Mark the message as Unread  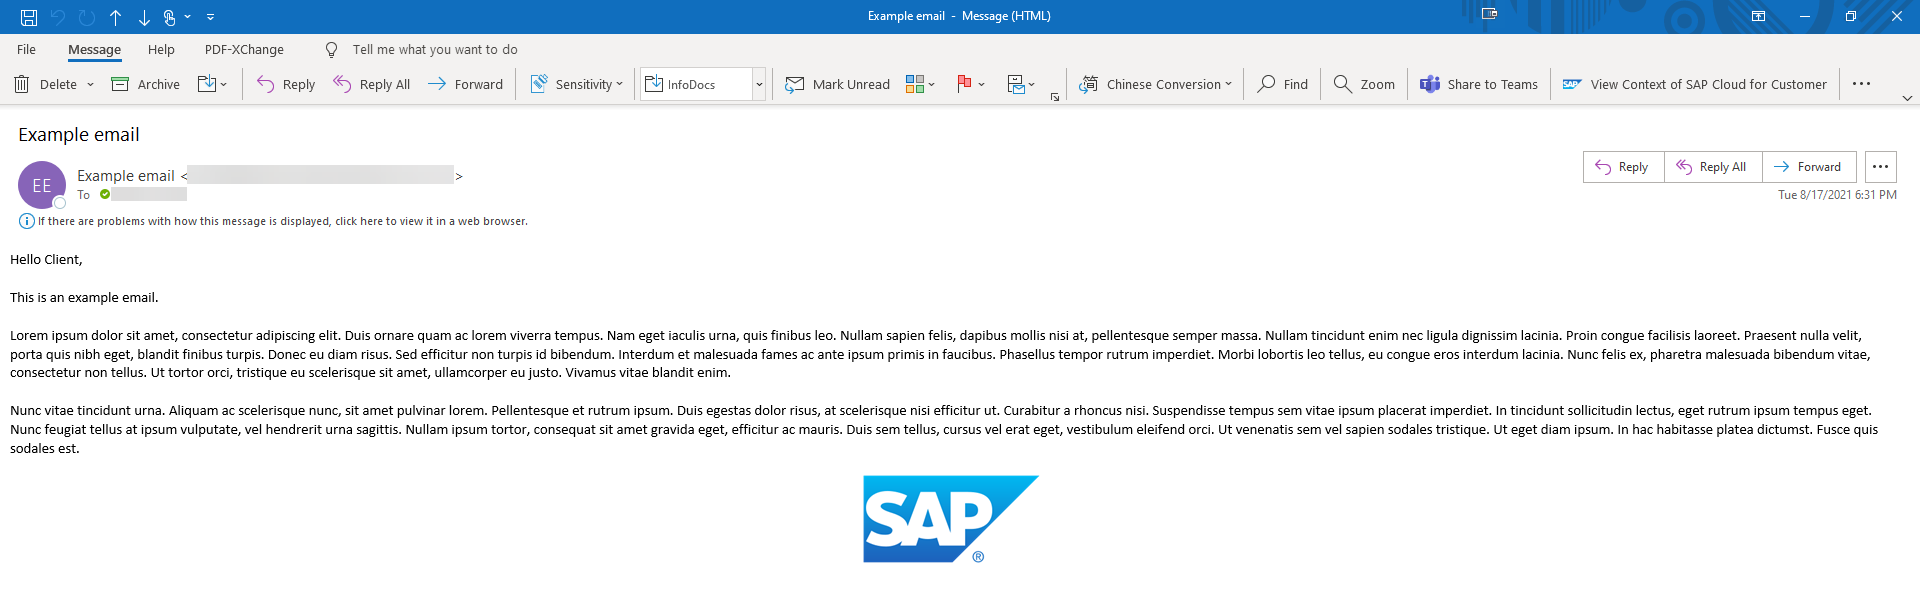click(x=838, y=84)
